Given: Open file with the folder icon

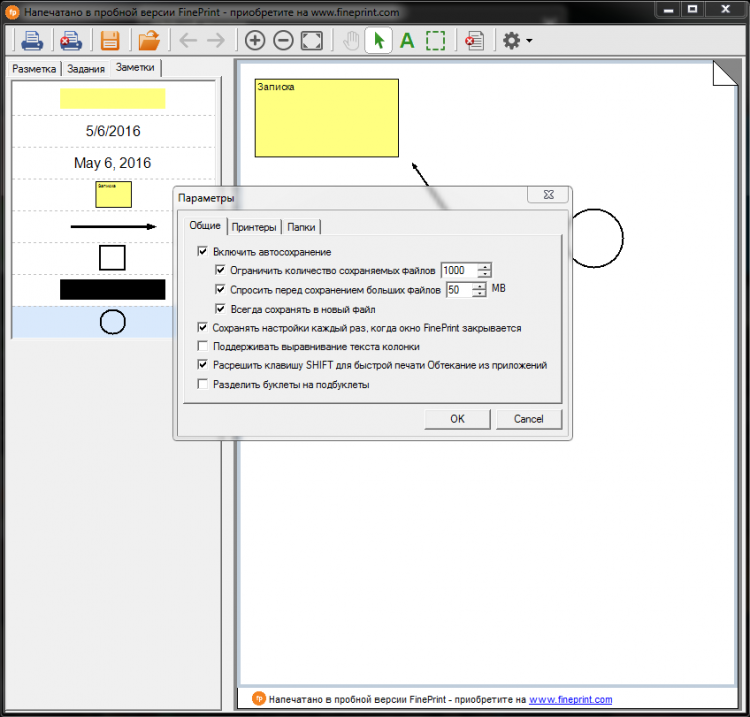Looking at the screenshot, I should click(x=149, y=41).
